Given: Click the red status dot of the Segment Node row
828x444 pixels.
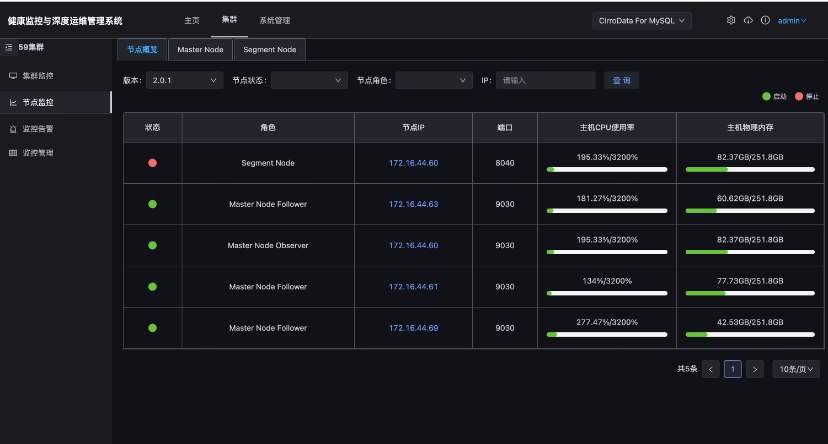Looking at the screenshot, I should 152,163.
